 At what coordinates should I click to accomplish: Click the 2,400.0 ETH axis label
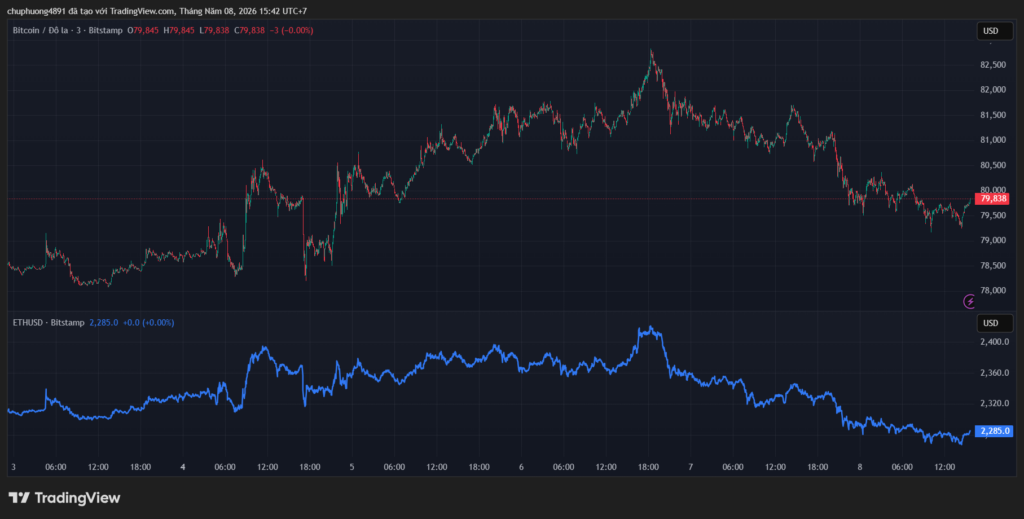pos(995,342)
